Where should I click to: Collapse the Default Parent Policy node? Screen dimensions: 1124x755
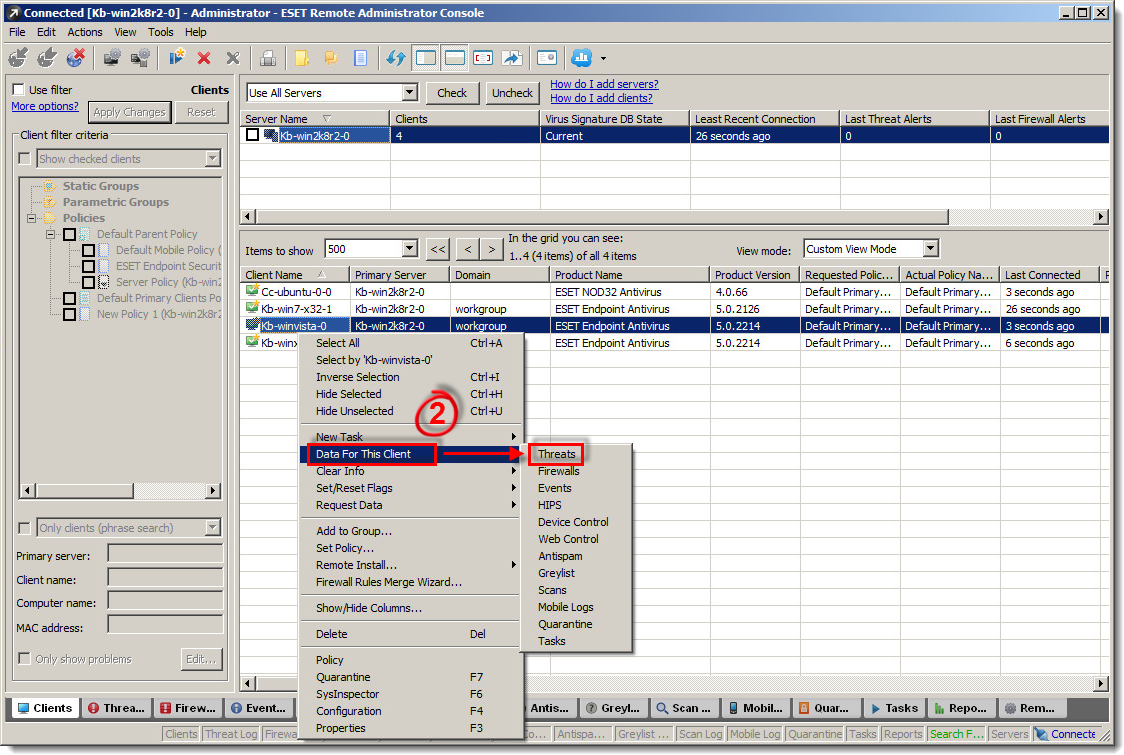pyautogui.click(x=50, y=234)
